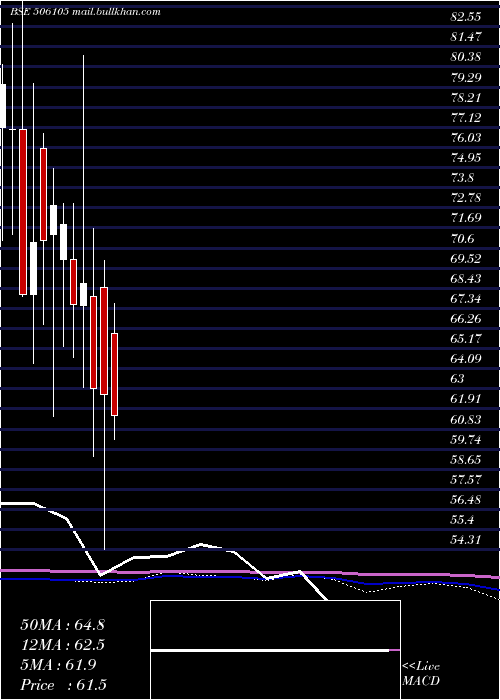This screenshot has height=700, width=500.
Task: Click the 60.83 price axis label
Action: point(466,420)
